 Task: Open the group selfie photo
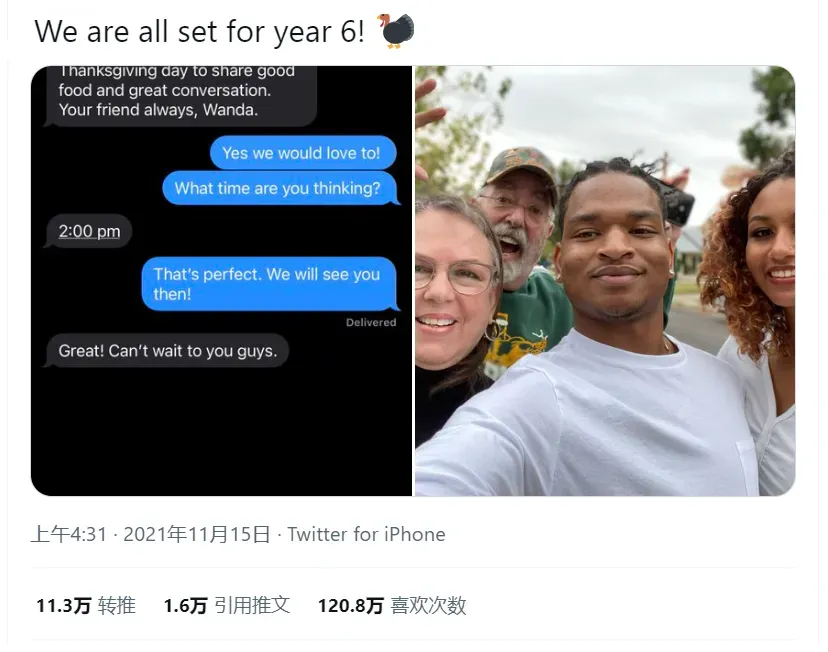pos(605,280)
